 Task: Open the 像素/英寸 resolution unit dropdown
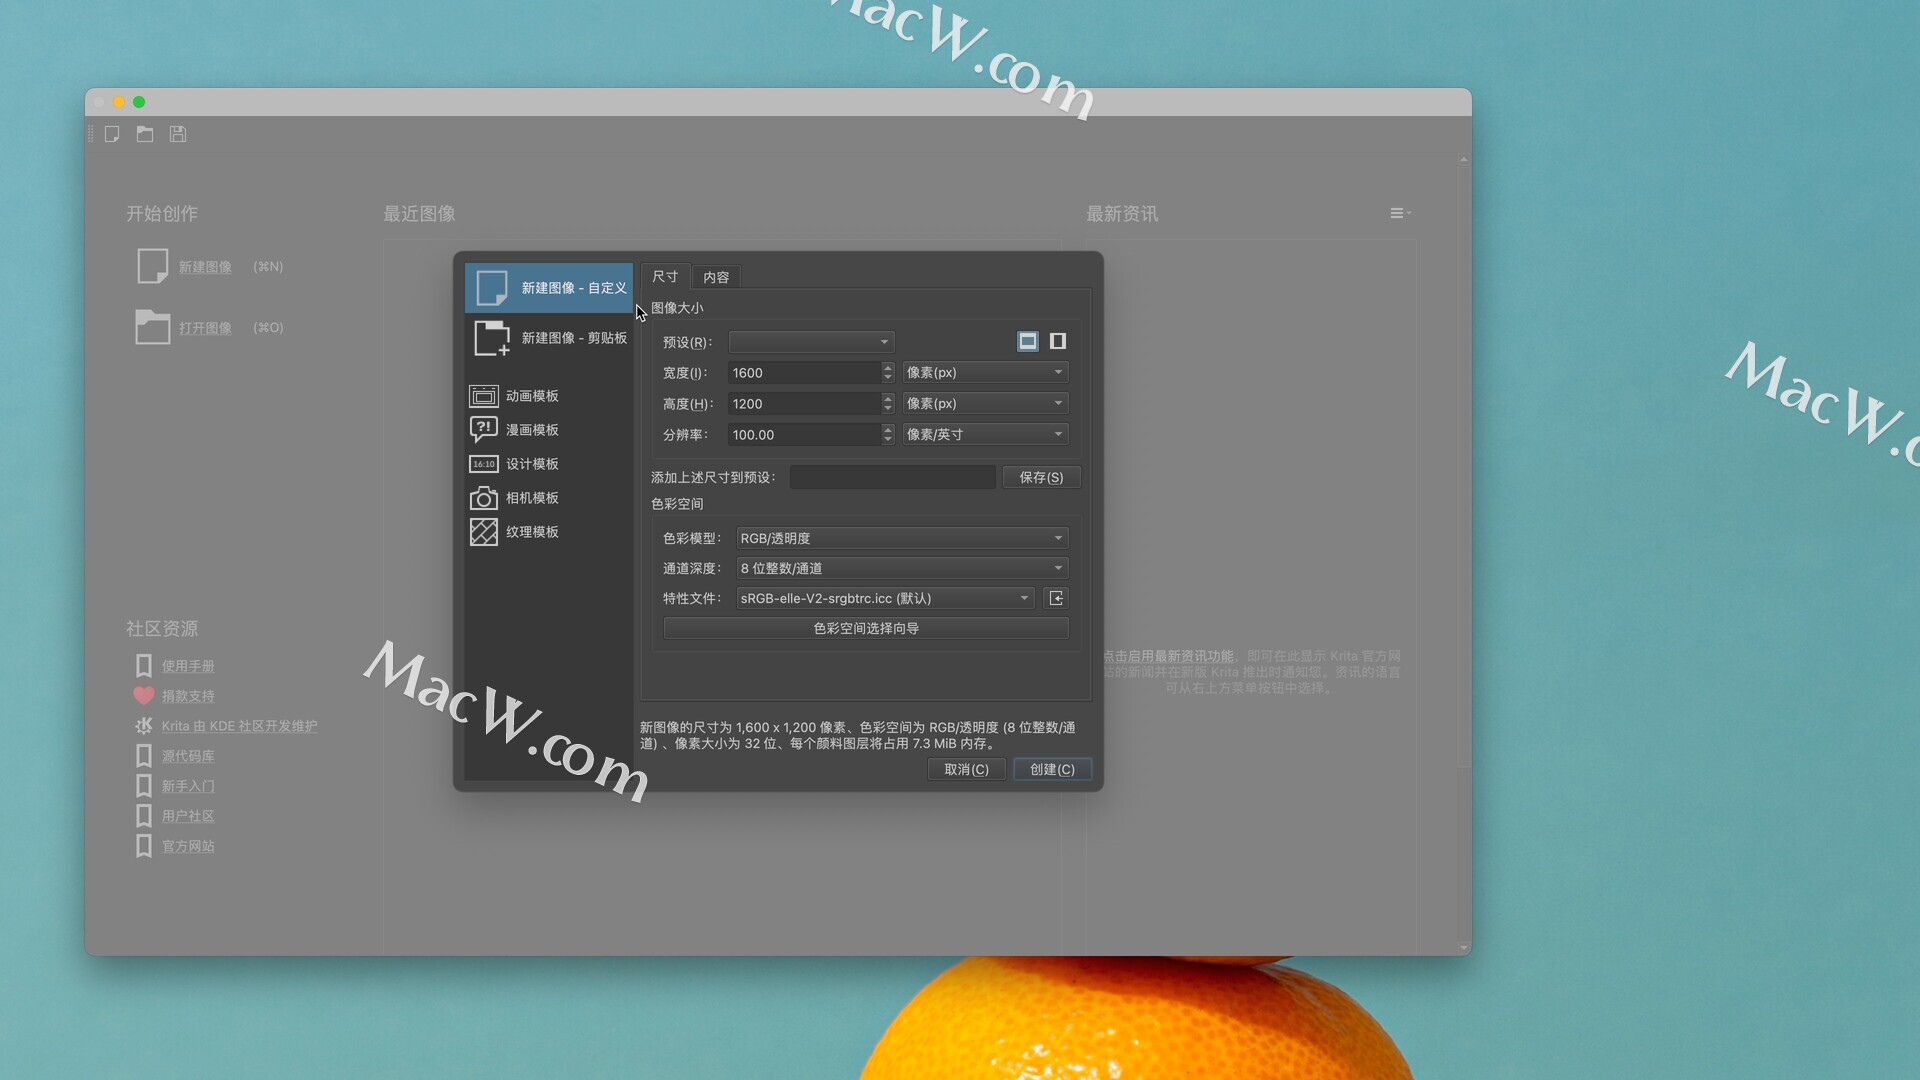click(985, 434)
